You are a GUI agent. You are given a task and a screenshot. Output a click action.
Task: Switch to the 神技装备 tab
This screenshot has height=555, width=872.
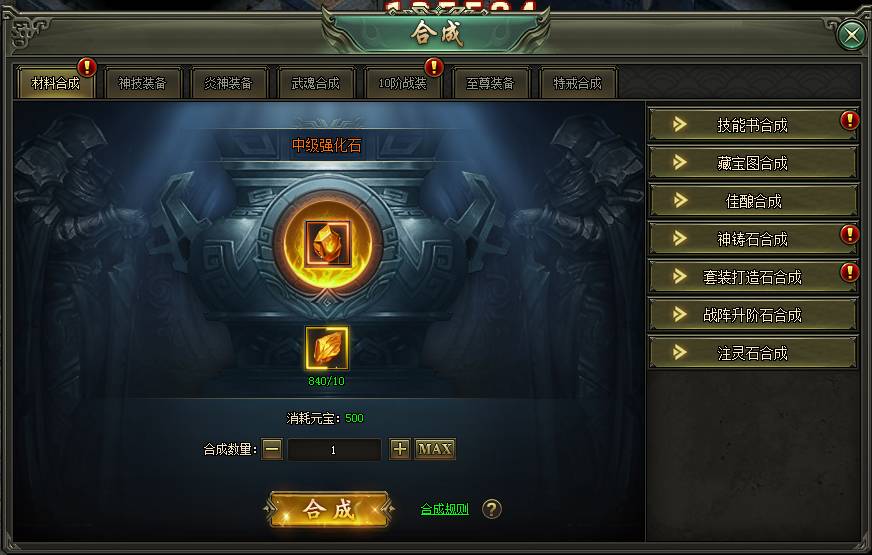click(x=143, y=83)
